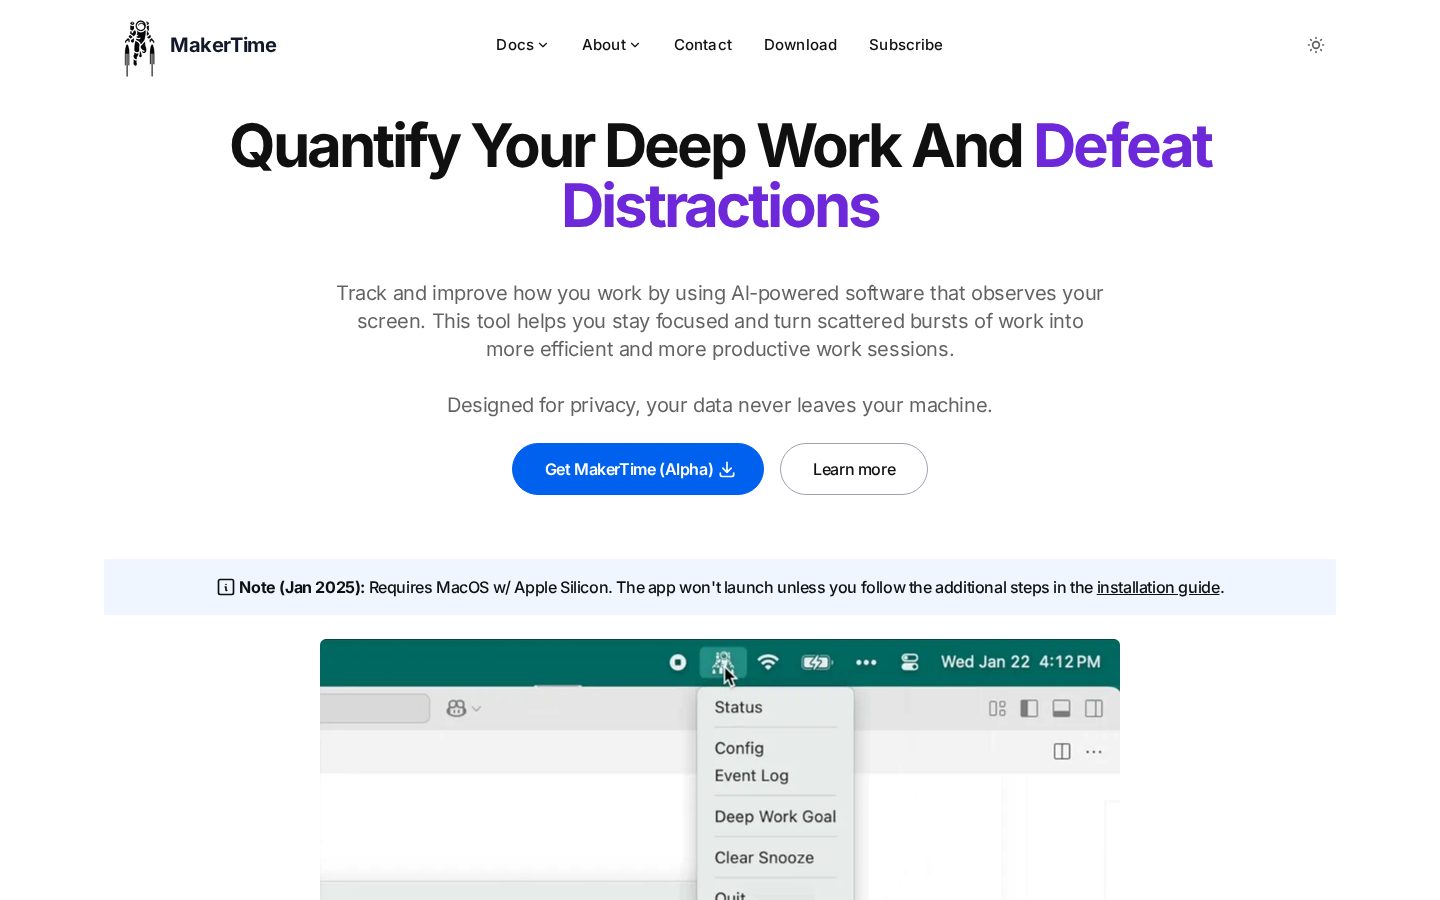
Task: Click the "Defeat Distractions" purple headline text
Action: coord(887,176)
